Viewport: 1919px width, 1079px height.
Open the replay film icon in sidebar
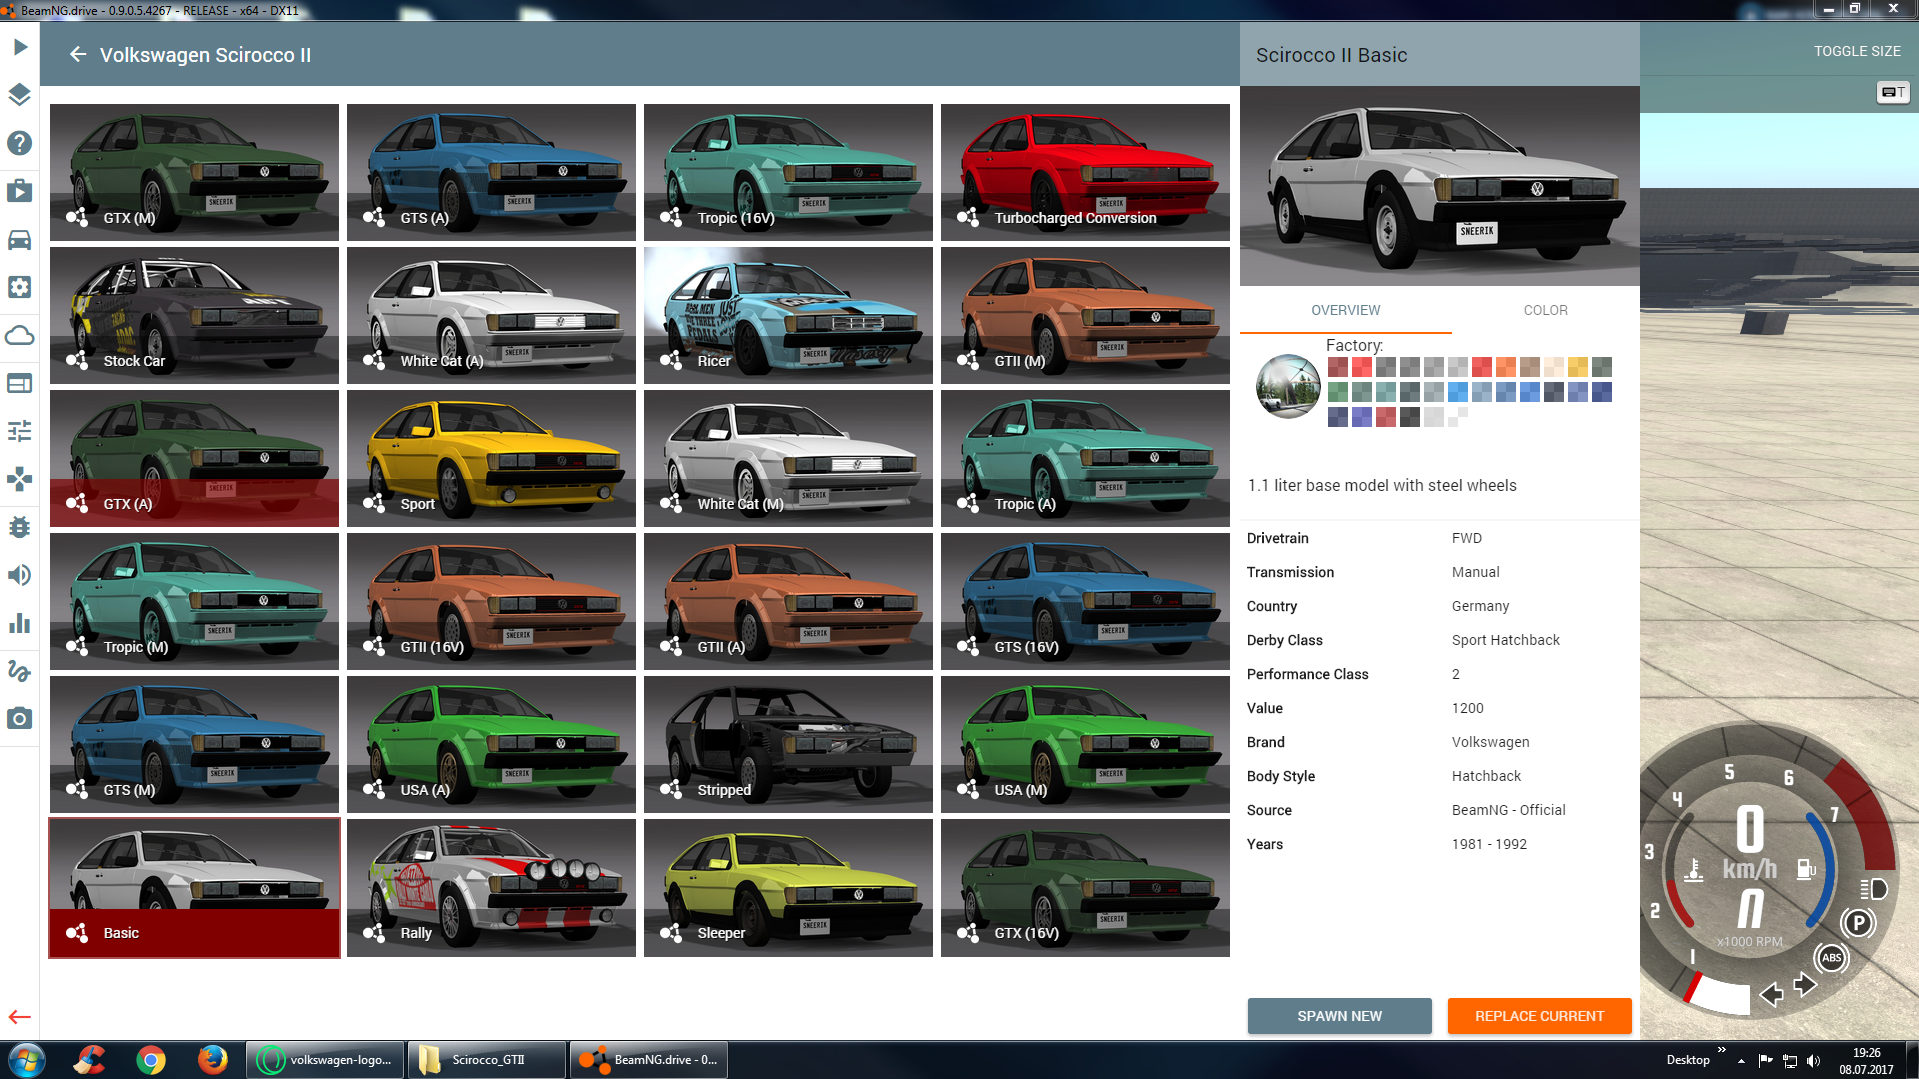tap(20, 191)
